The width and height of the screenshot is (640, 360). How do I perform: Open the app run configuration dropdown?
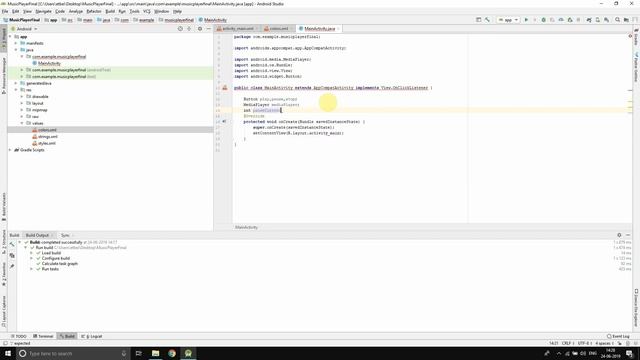tap(508, 20)
